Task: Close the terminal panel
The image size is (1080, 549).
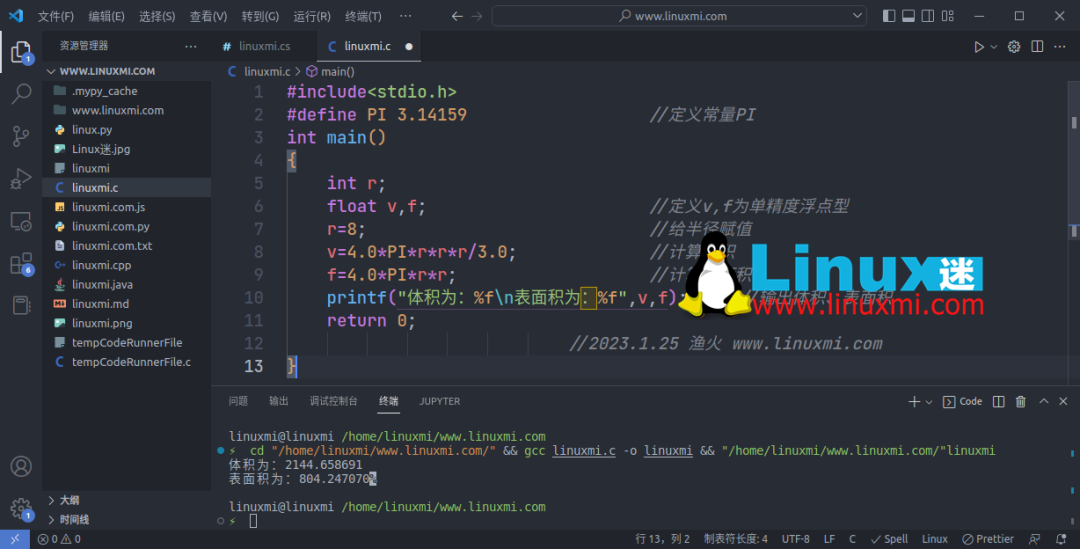Action: point(1063,401)
